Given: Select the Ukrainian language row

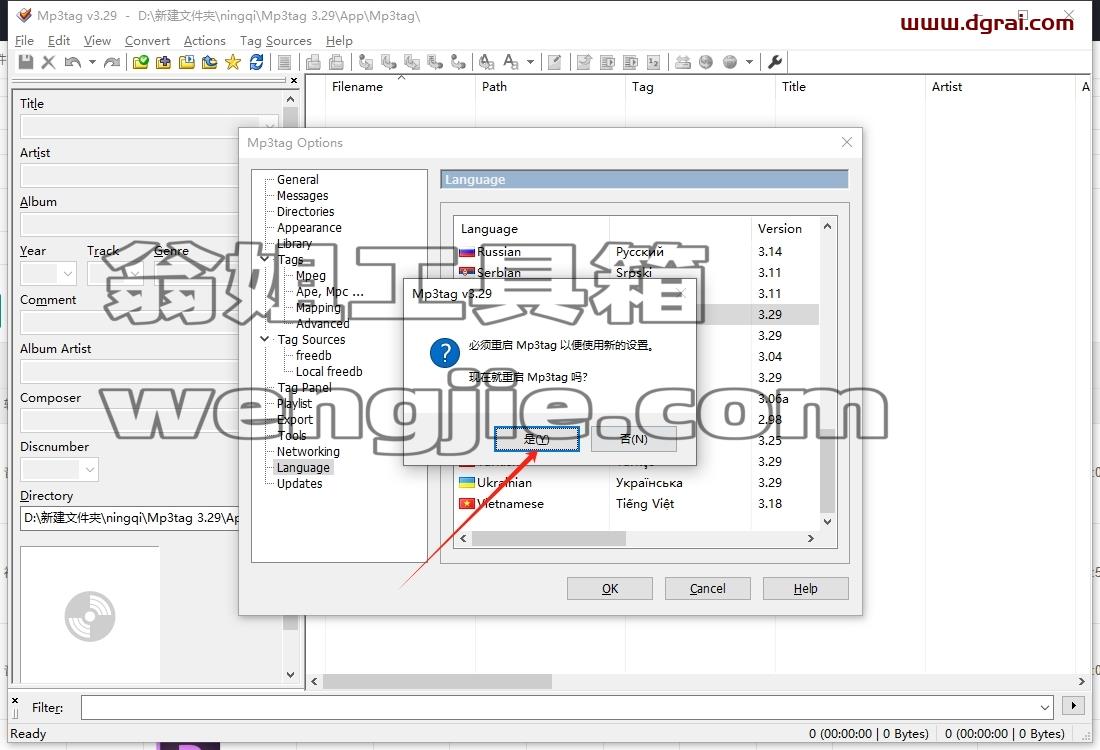Looking at the screenshot, I should point(636,483).
